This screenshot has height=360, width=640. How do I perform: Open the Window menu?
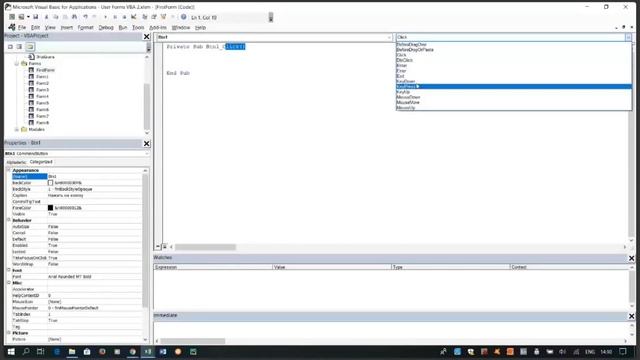pyautogui.click(x=180, y=27)
